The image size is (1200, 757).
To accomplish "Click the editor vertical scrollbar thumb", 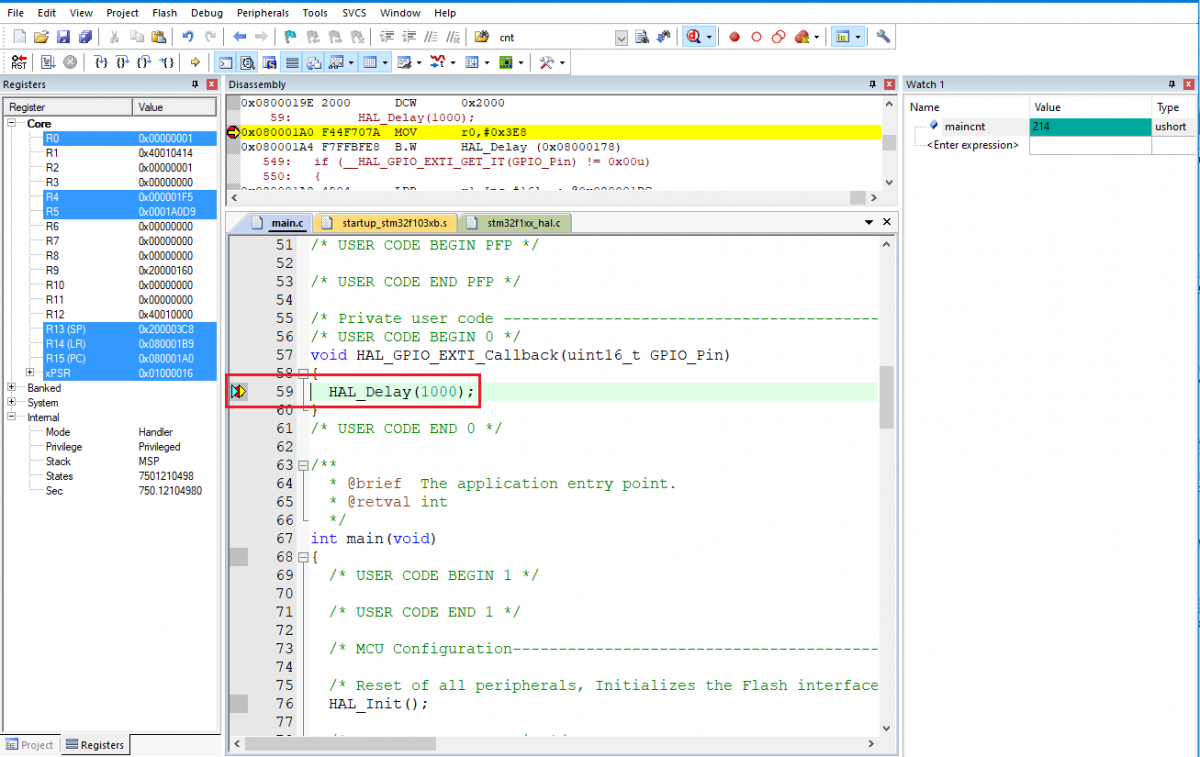I will point(886,396).
